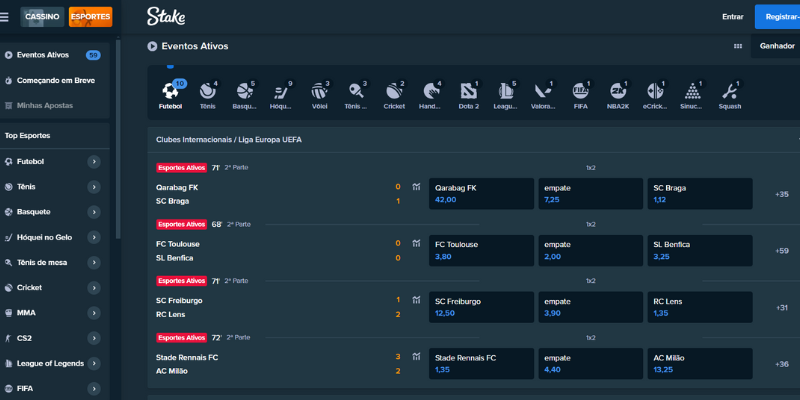Open stats icon for Qarabag vs Braga
The image size is (800, 400).
click(414, 187)
